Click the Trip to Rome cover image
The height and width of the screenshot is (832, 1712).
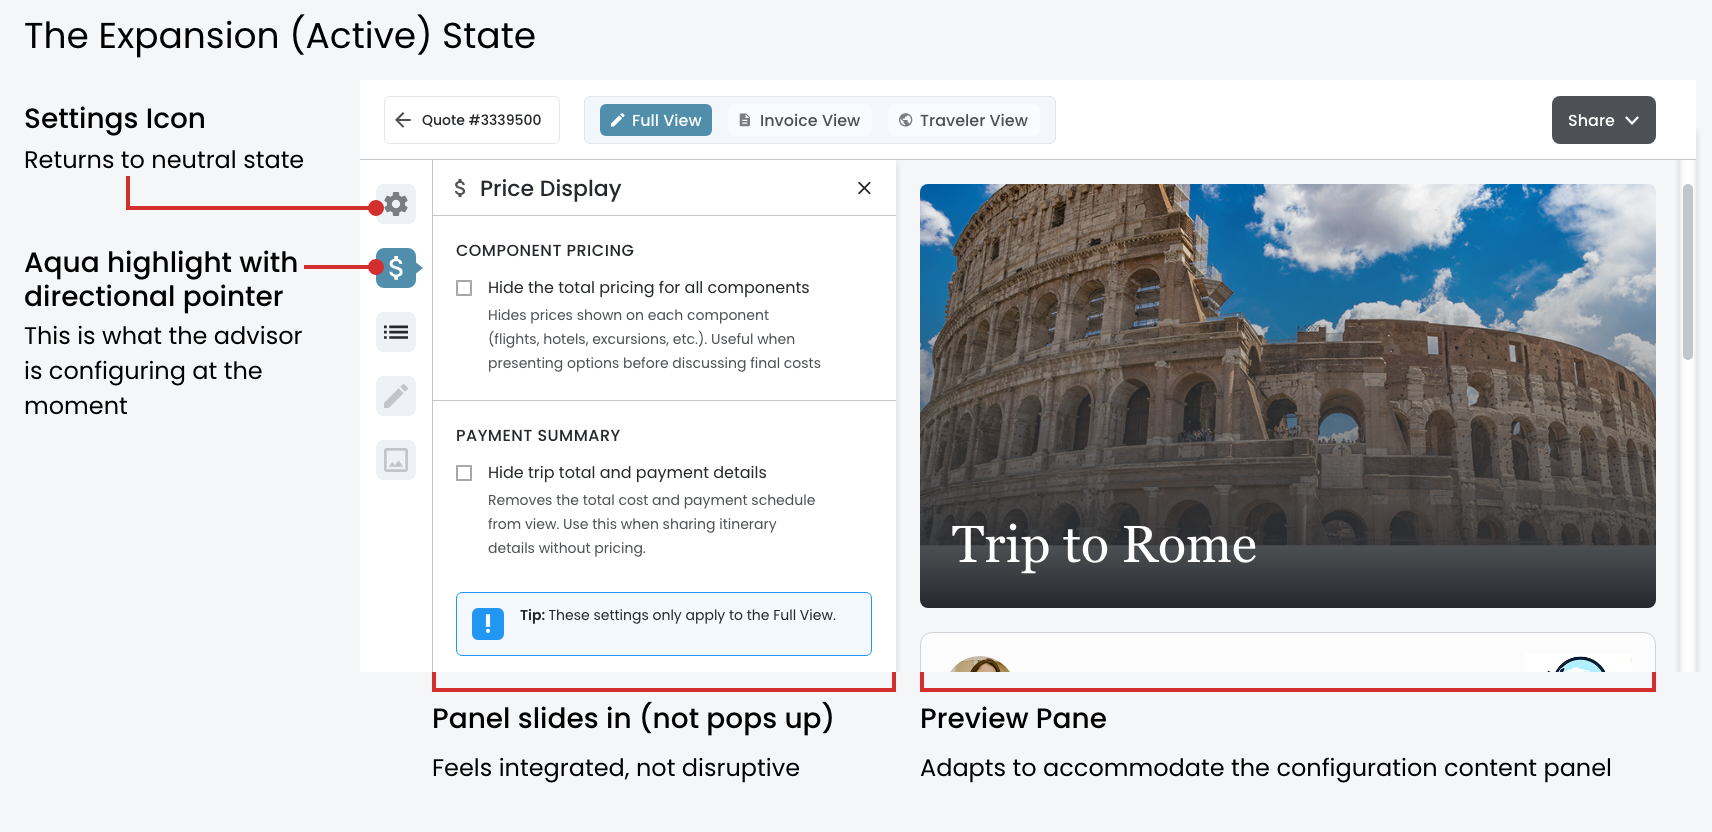pyautogui.click(x=1287, y=350)
